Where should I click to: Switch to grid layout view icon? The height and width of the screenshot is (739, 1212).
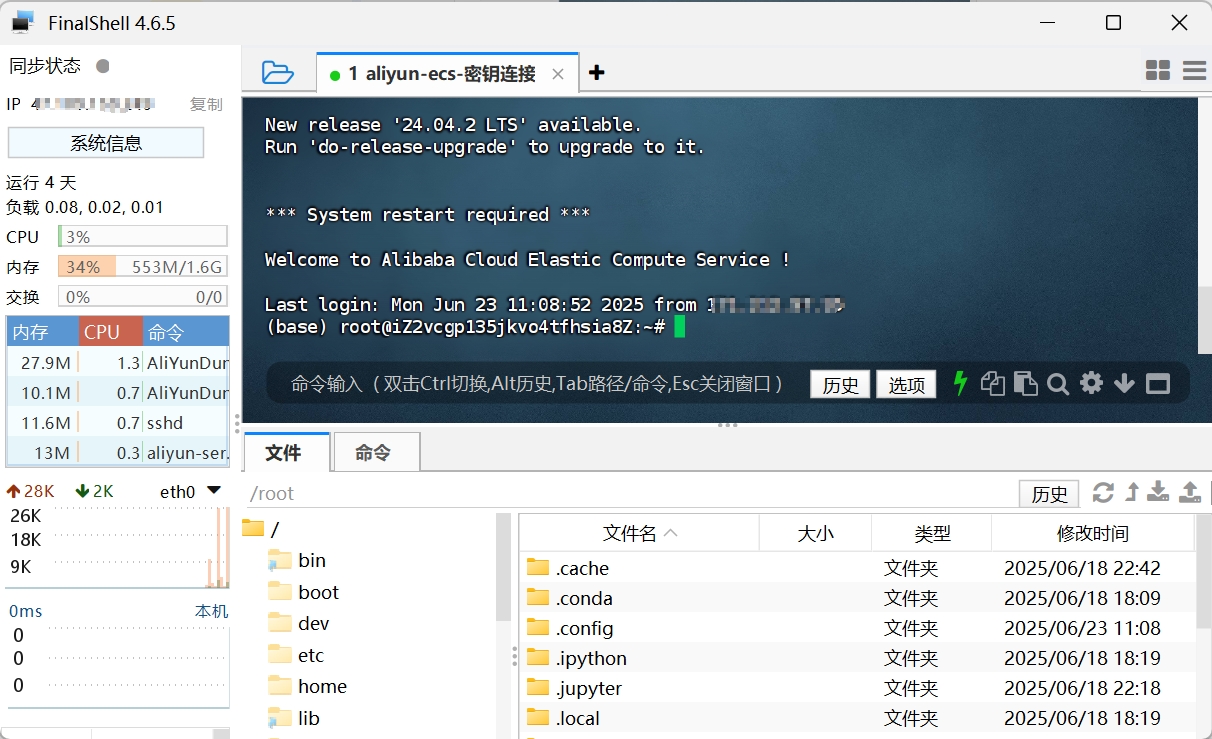click(1158, 70)
